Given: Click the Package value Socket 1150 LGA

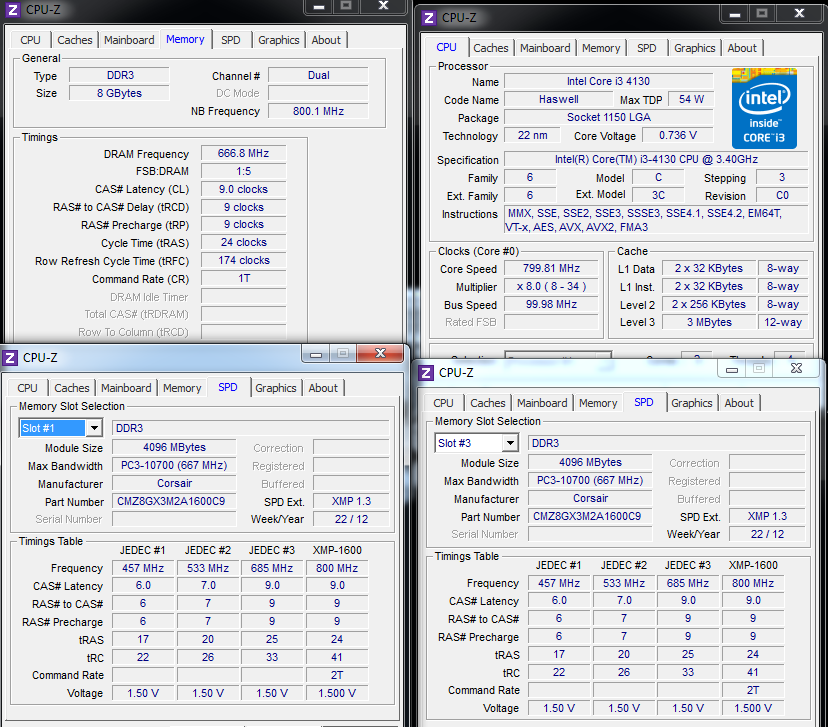Looking at the screenshot, I should click(x=608, y=117).
